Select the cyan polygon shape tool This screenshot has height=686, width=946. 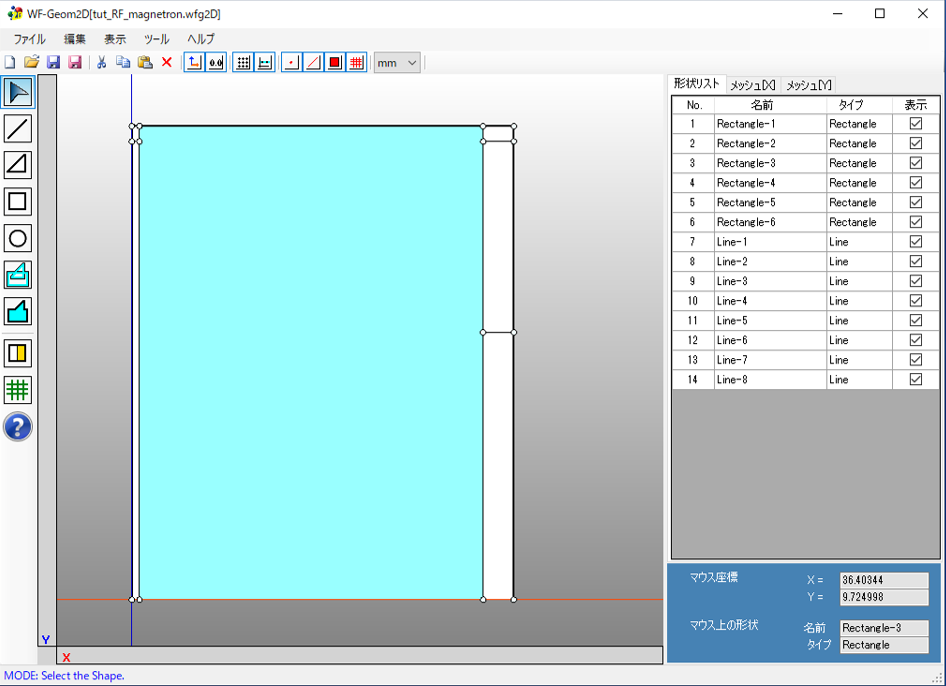coord(18,311)
